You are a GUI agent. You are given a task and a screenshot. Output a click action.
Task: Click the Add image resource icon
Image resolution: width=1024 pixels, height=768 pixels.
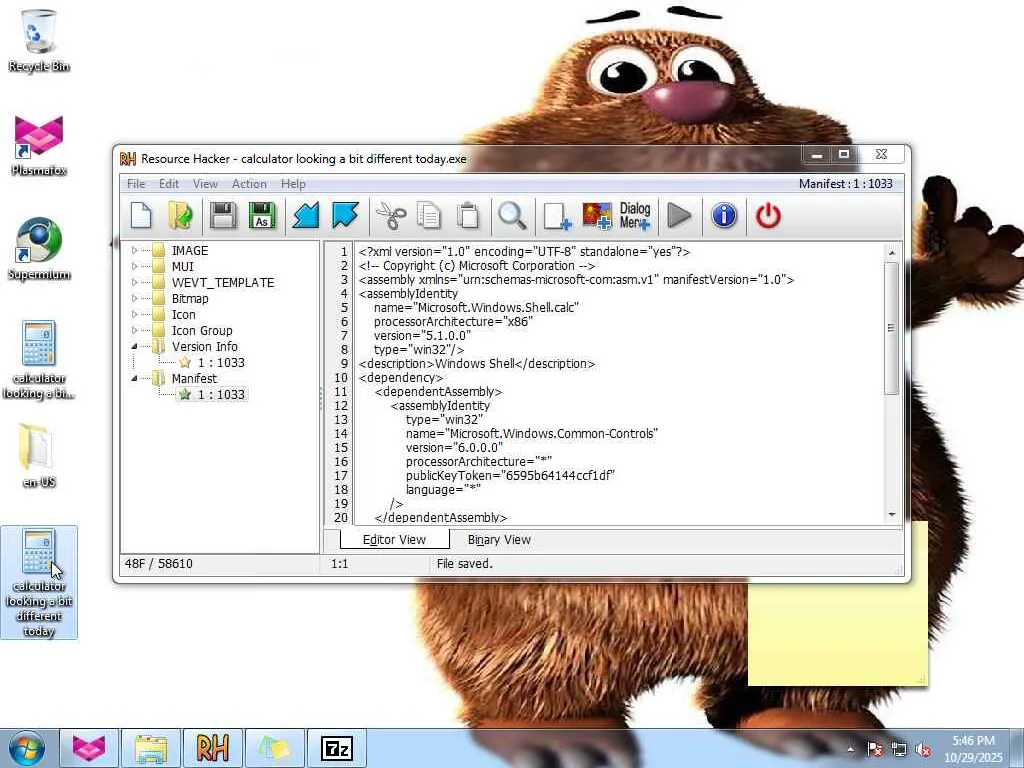pos(597,216)
